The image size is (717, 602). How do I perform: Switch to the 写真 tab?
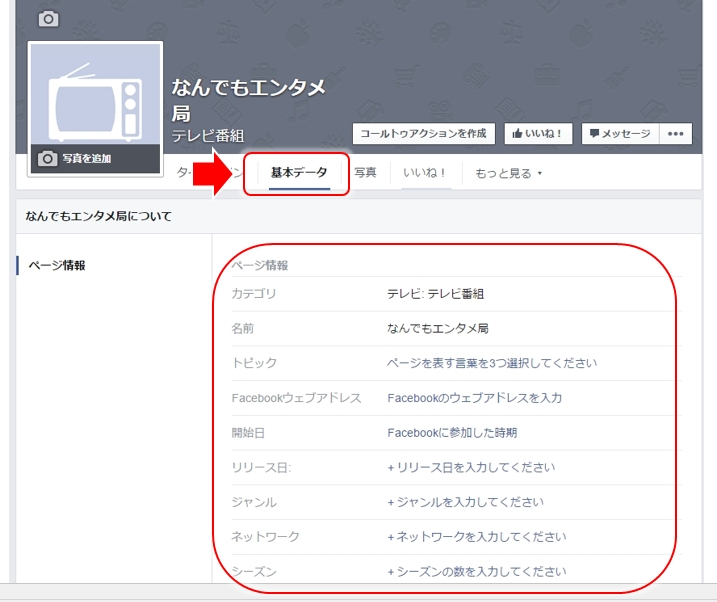click(x=365, y=172)
